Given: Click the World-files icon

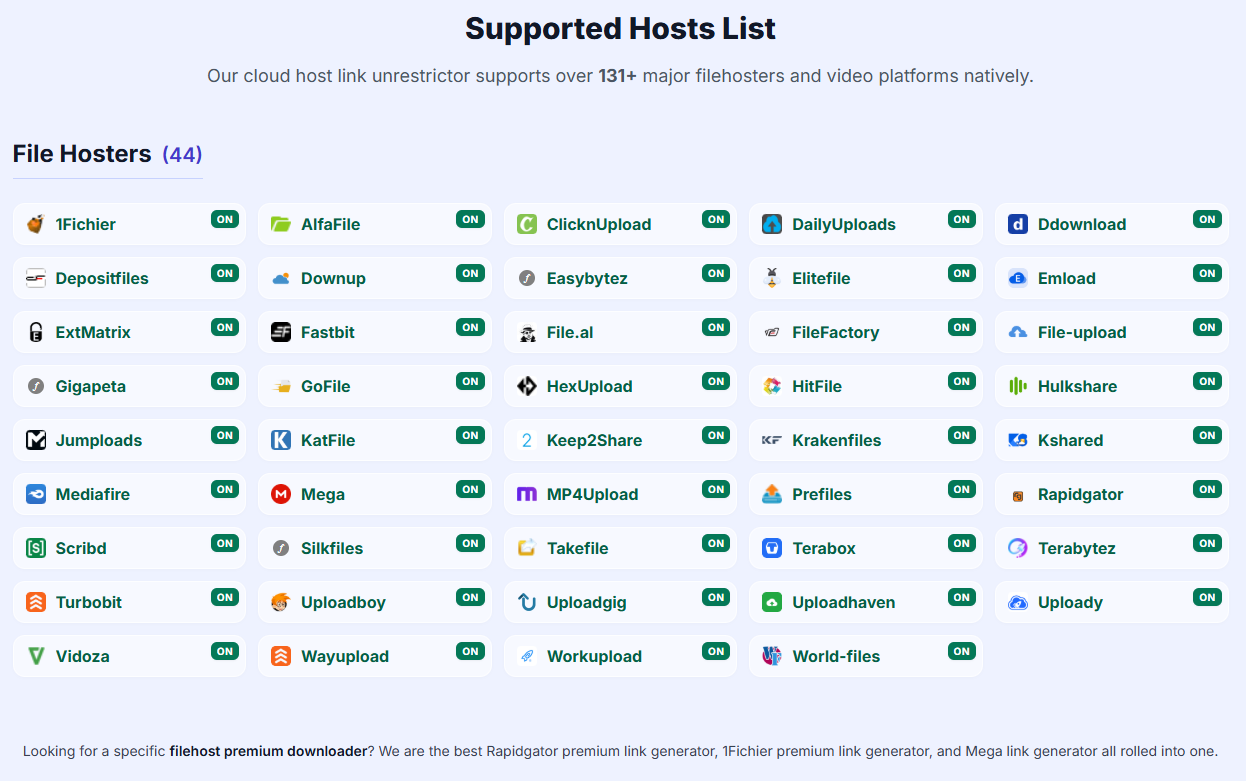Looking at the screenshot, I should (x=772, y=656).
